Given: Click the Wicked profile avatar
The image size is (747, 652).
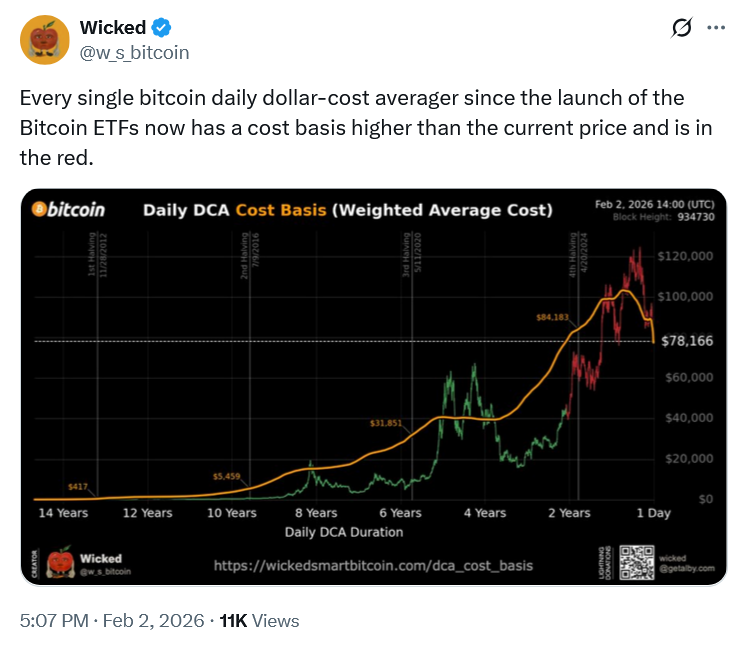Looking at the screenshot, I should click(44, 40).
